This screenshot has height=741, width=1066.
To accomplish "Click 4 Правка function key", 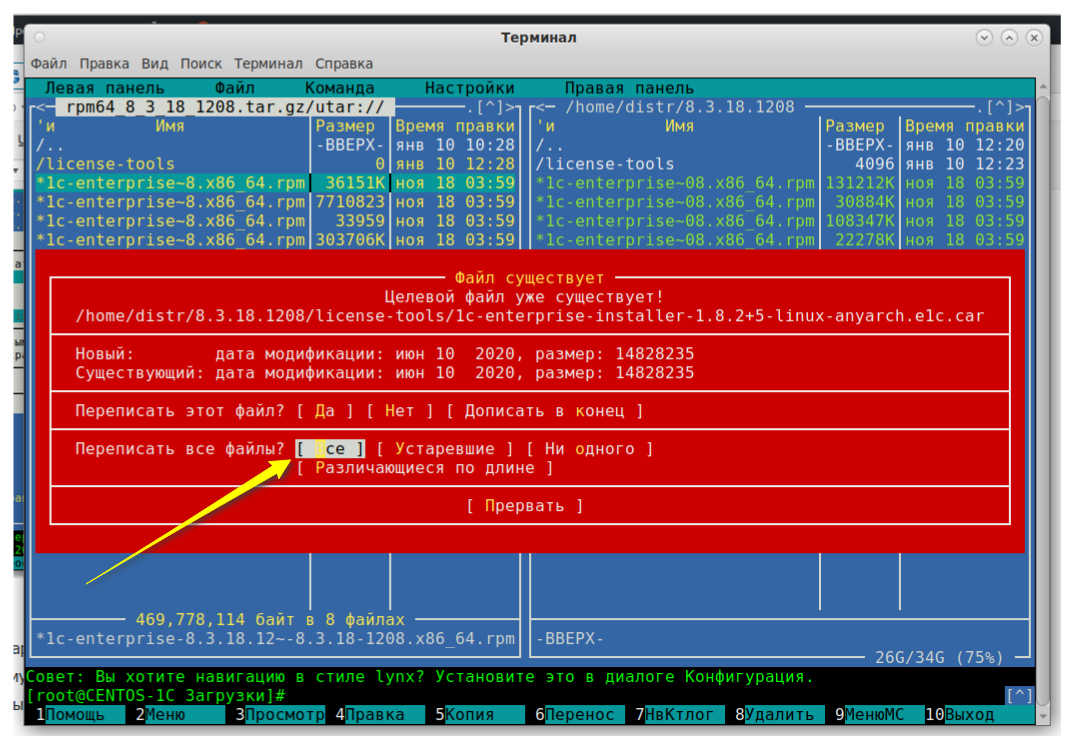I will 379,714.
